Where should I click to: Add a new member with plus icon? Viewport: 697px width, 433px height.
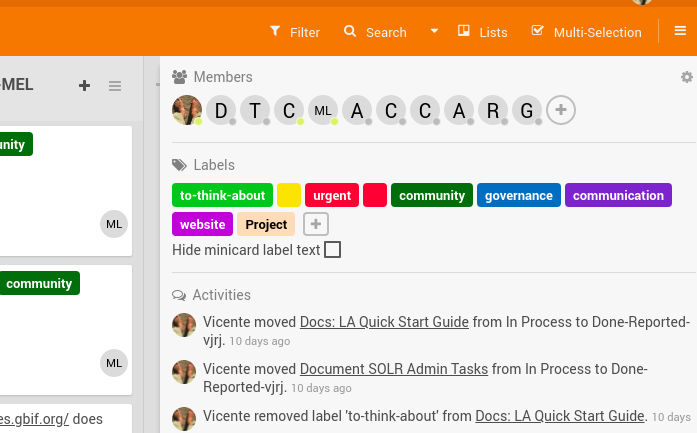tap(561, 110)
